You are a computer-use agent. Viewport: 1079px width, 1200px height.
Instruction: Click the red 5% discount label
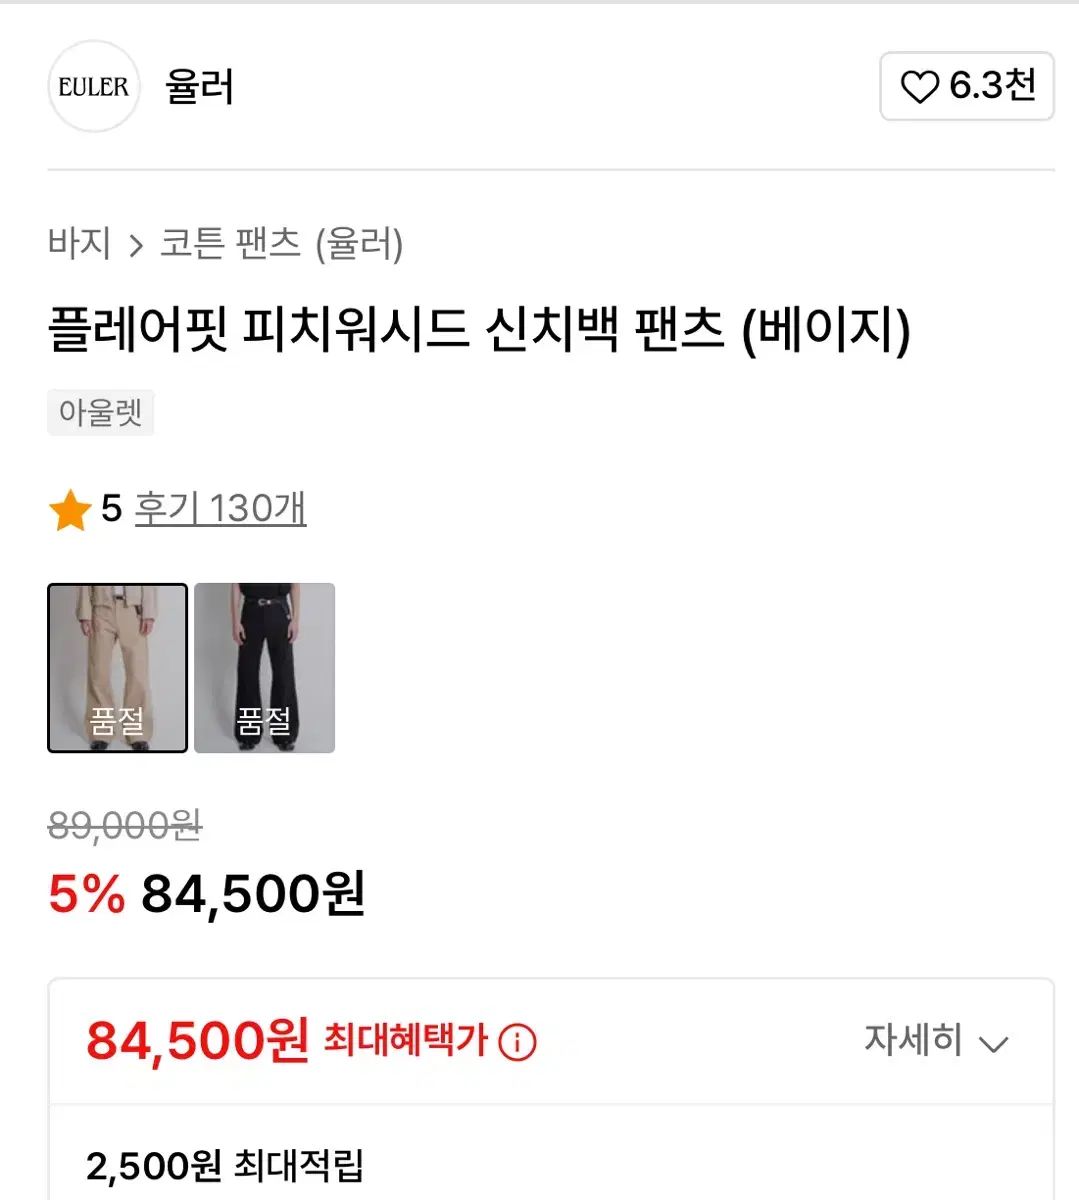(x=86, y=894)
